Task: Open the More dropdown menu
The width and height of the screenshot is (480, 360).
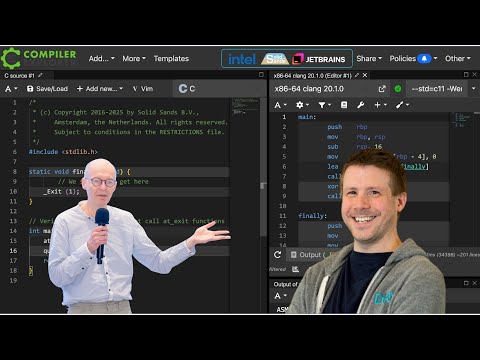Action: [x=134, y=59]
